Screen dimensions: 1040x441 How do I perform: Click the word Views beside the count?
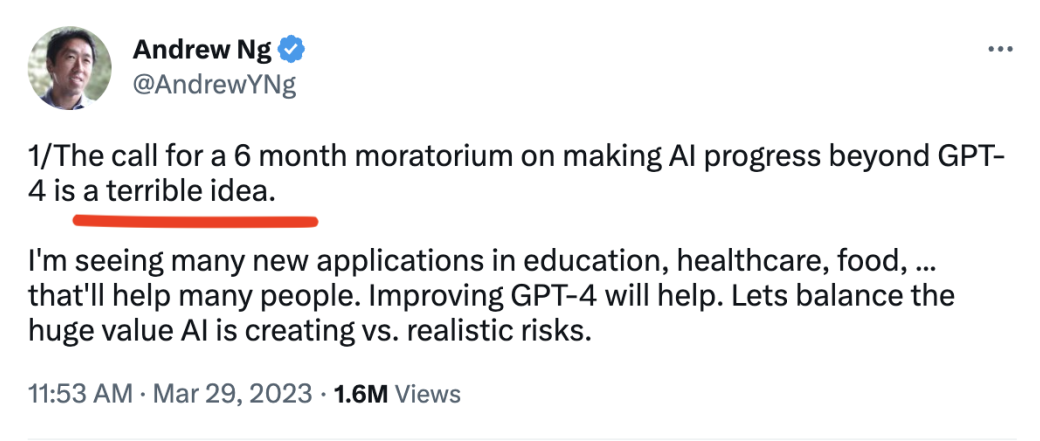click(429, 394)
